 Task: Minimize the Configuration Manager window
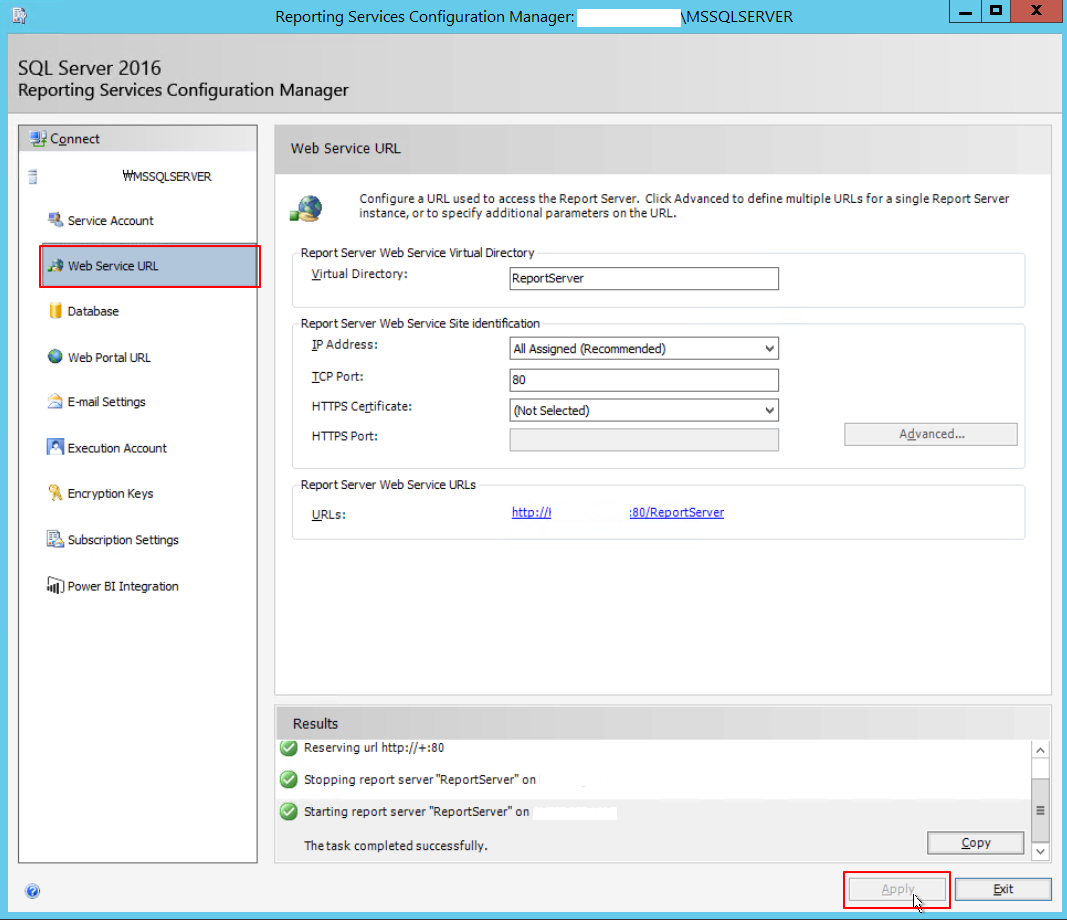[965, 12]
